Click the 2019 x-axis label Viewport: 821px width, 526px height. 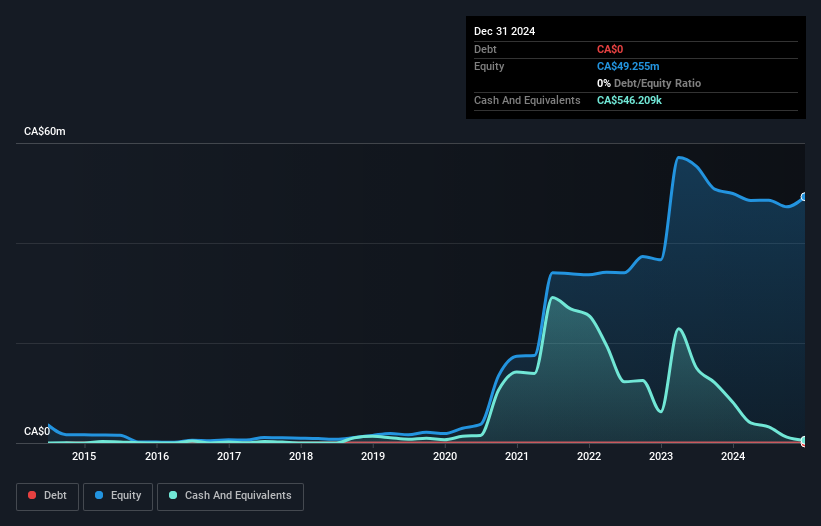tap(373, 456)
